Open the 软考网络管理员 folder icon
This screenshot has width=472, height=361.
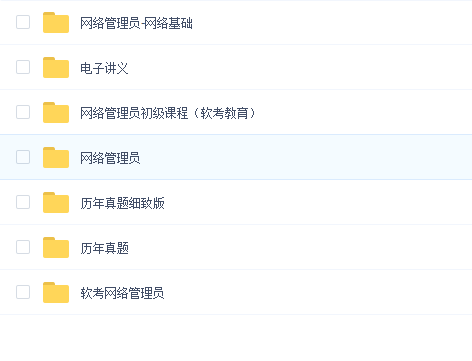[x=56, y=293]
